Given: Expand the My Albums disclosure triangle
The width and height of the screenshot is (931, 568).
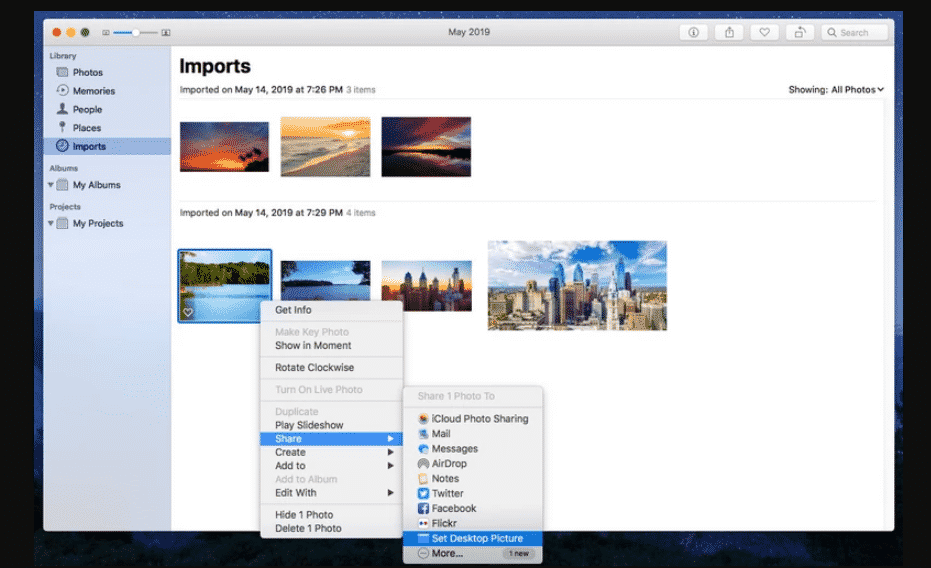Looking at the screenshot, I should click(51, 185).
